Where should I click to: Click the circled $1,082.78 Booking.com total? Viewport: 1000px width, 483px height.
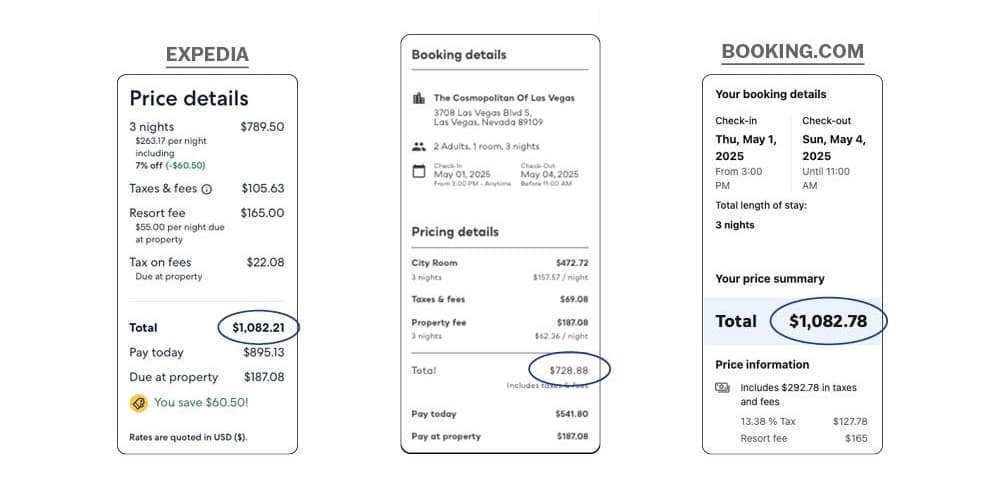tap(828, 322)
